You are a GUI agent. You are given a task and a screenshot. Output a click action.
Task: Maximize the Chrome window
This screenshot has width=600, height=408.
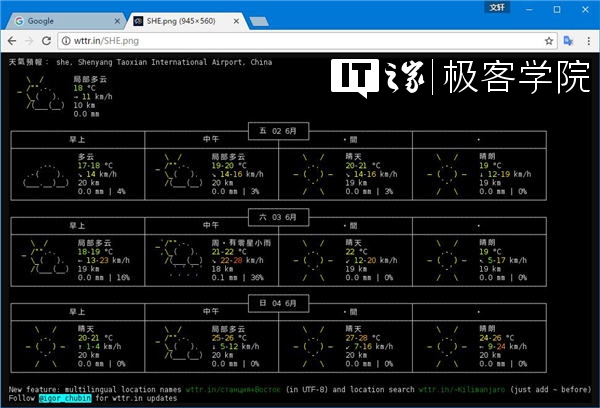(557, 10)
